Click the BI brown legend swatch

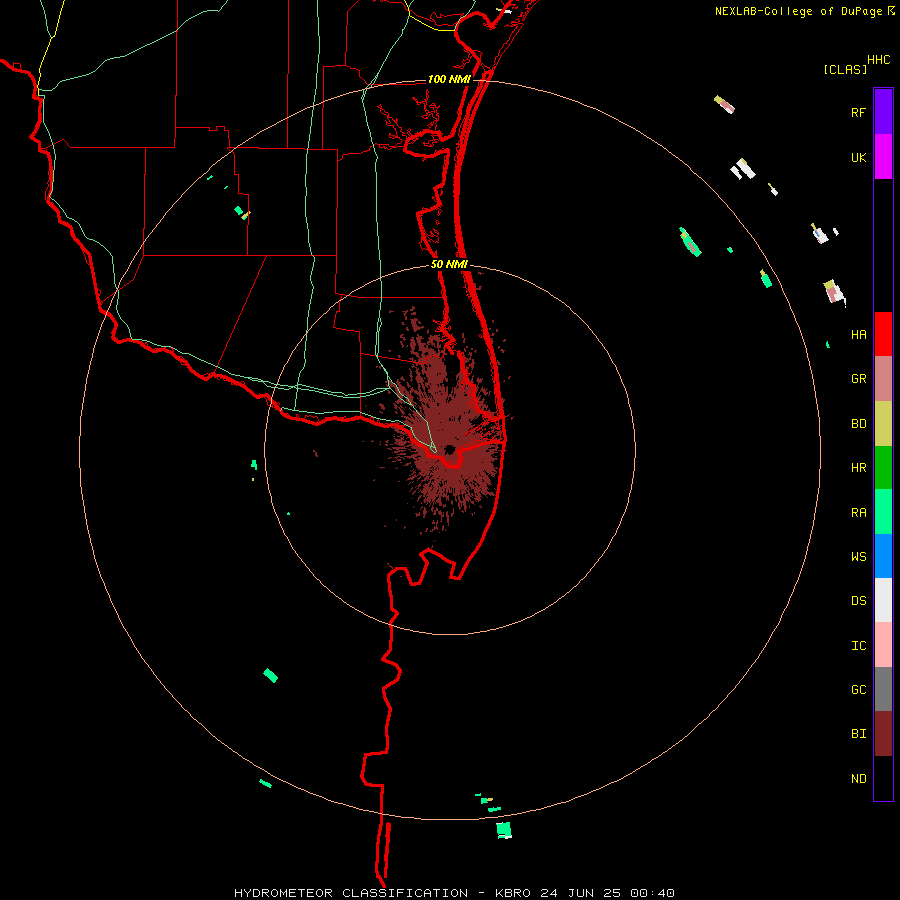883,734
